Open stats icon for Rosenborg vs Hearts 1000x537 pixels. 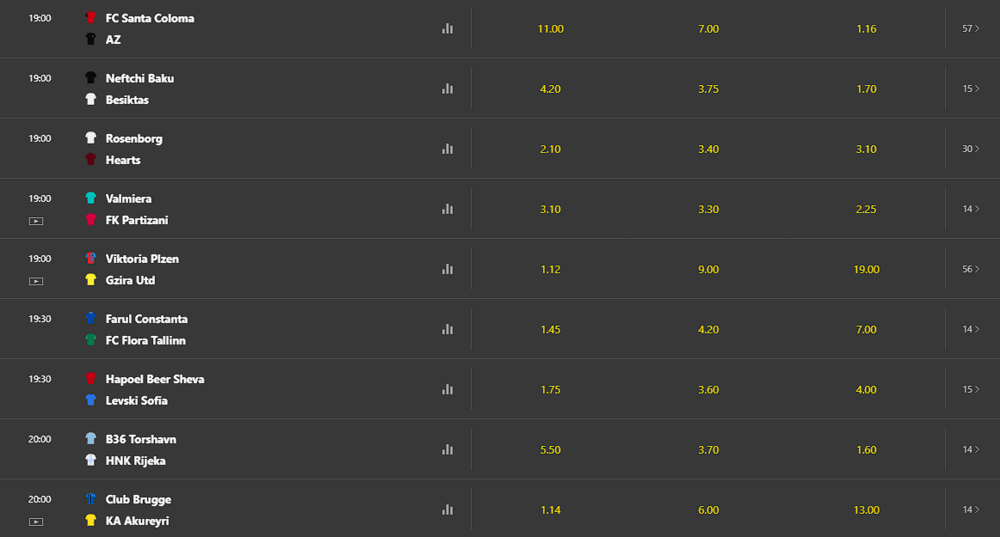[x=447, y=149]
